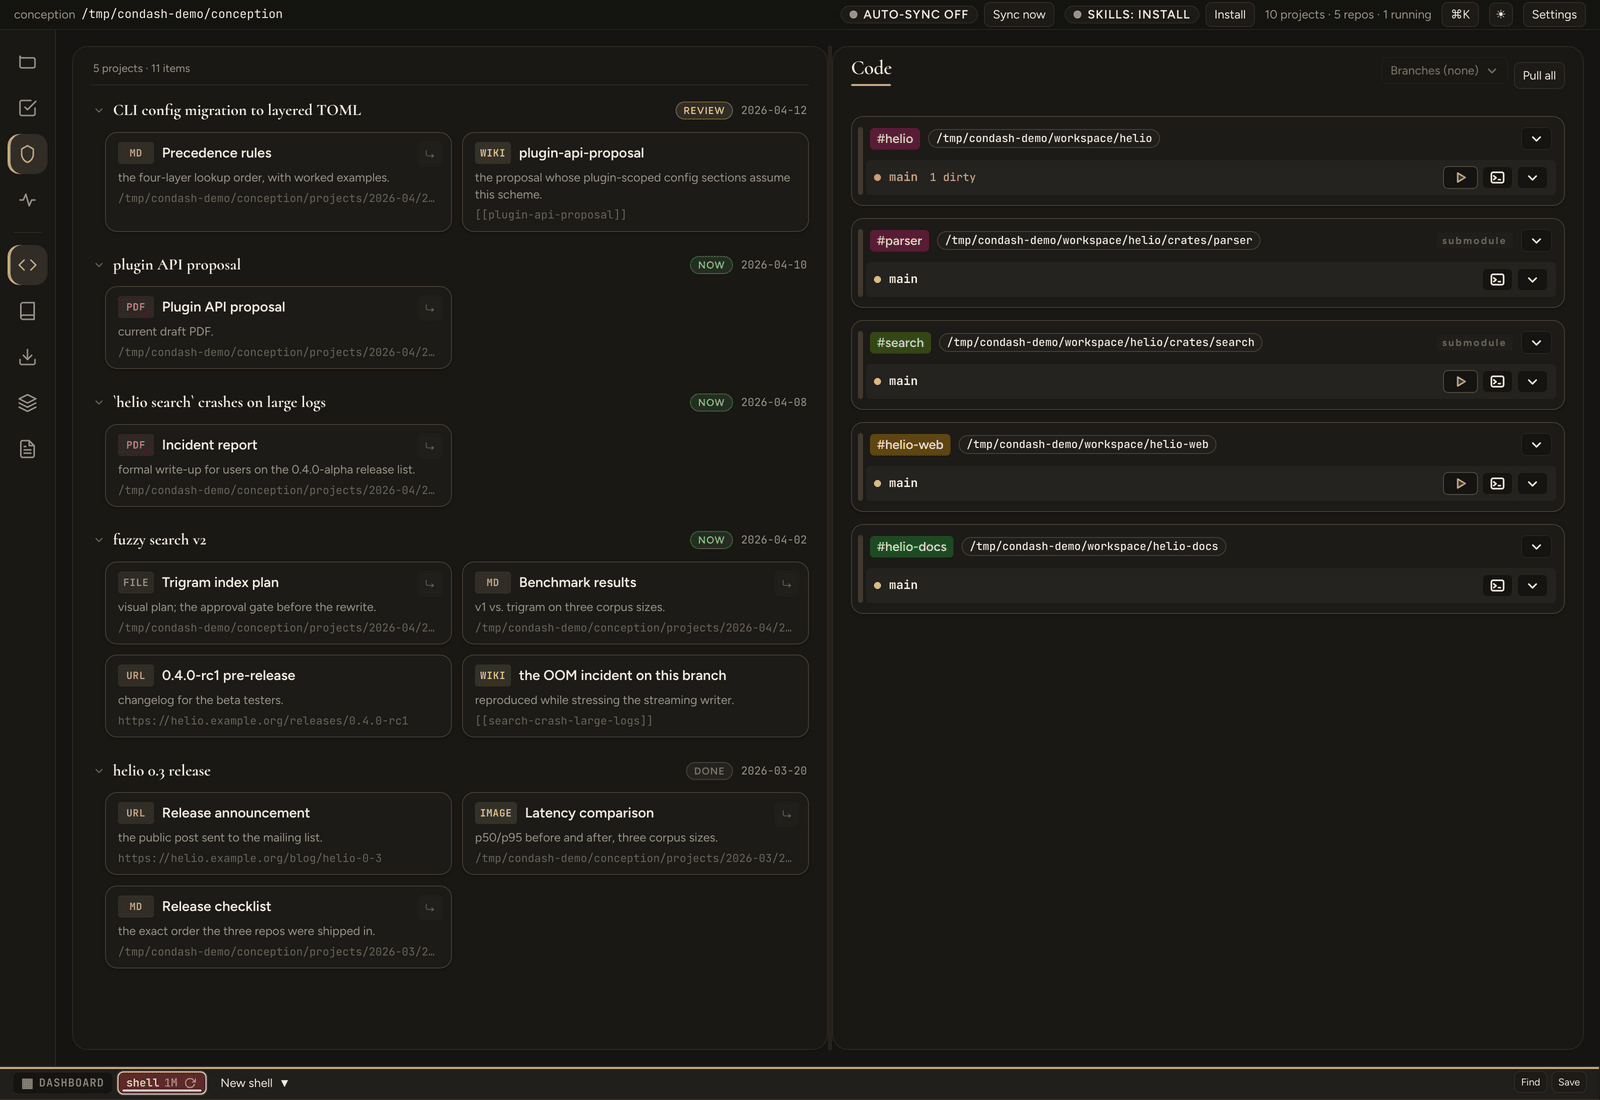
Task: Click open arrow on Latency comparison card
Action: point(786,814)
